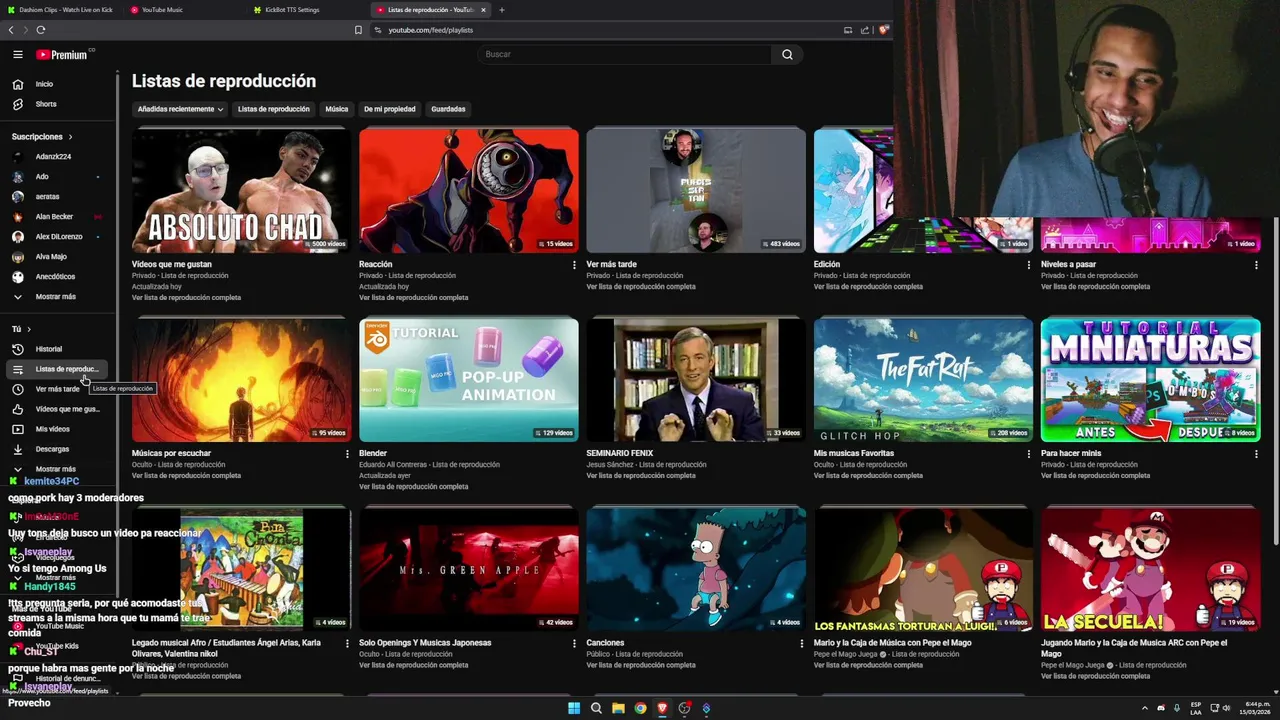1280x720 pixels.
Task: Open a new browser tab
Action: click(502, 10)
